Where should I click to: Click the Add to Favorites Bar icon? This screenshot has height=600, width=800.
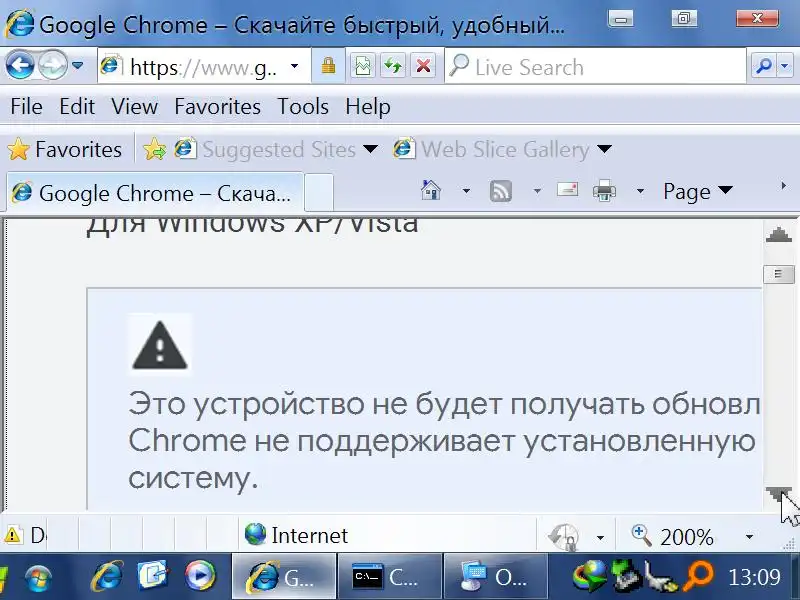pyautogui.click(x=154, y=149)
